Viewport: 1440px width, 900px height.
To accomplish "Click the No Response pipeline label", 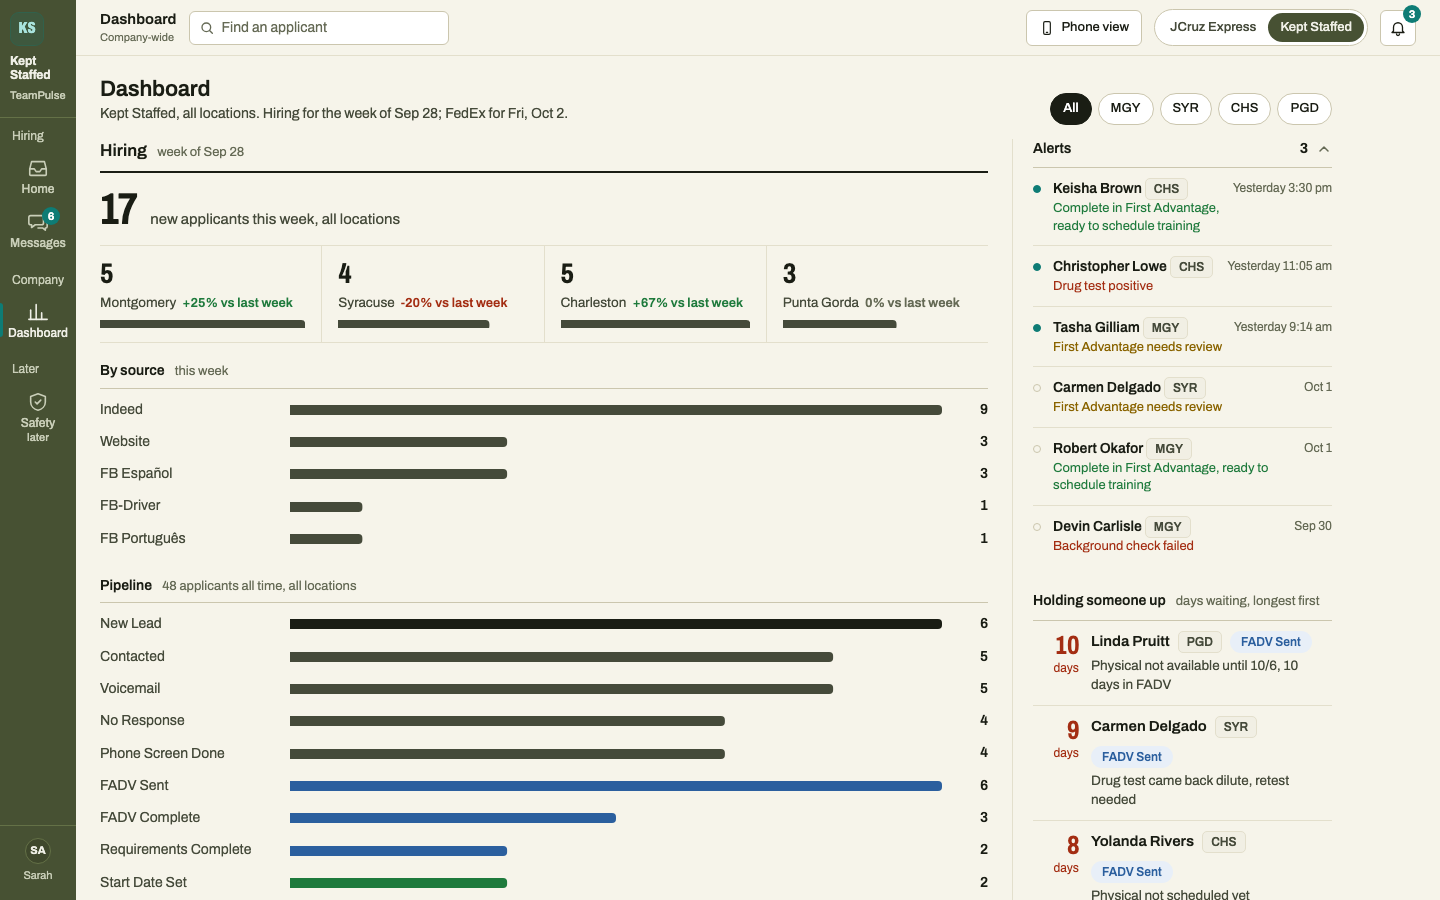I will [x=142, y=721].
